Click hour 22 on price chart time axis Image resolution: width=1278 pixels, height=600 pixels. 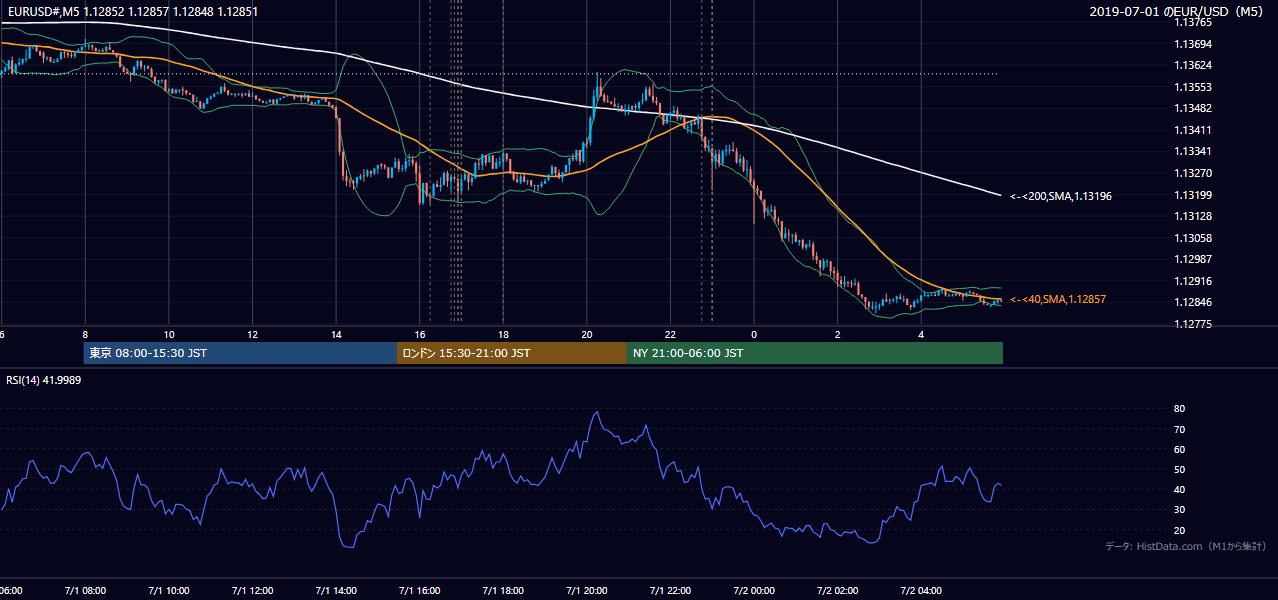671,334
